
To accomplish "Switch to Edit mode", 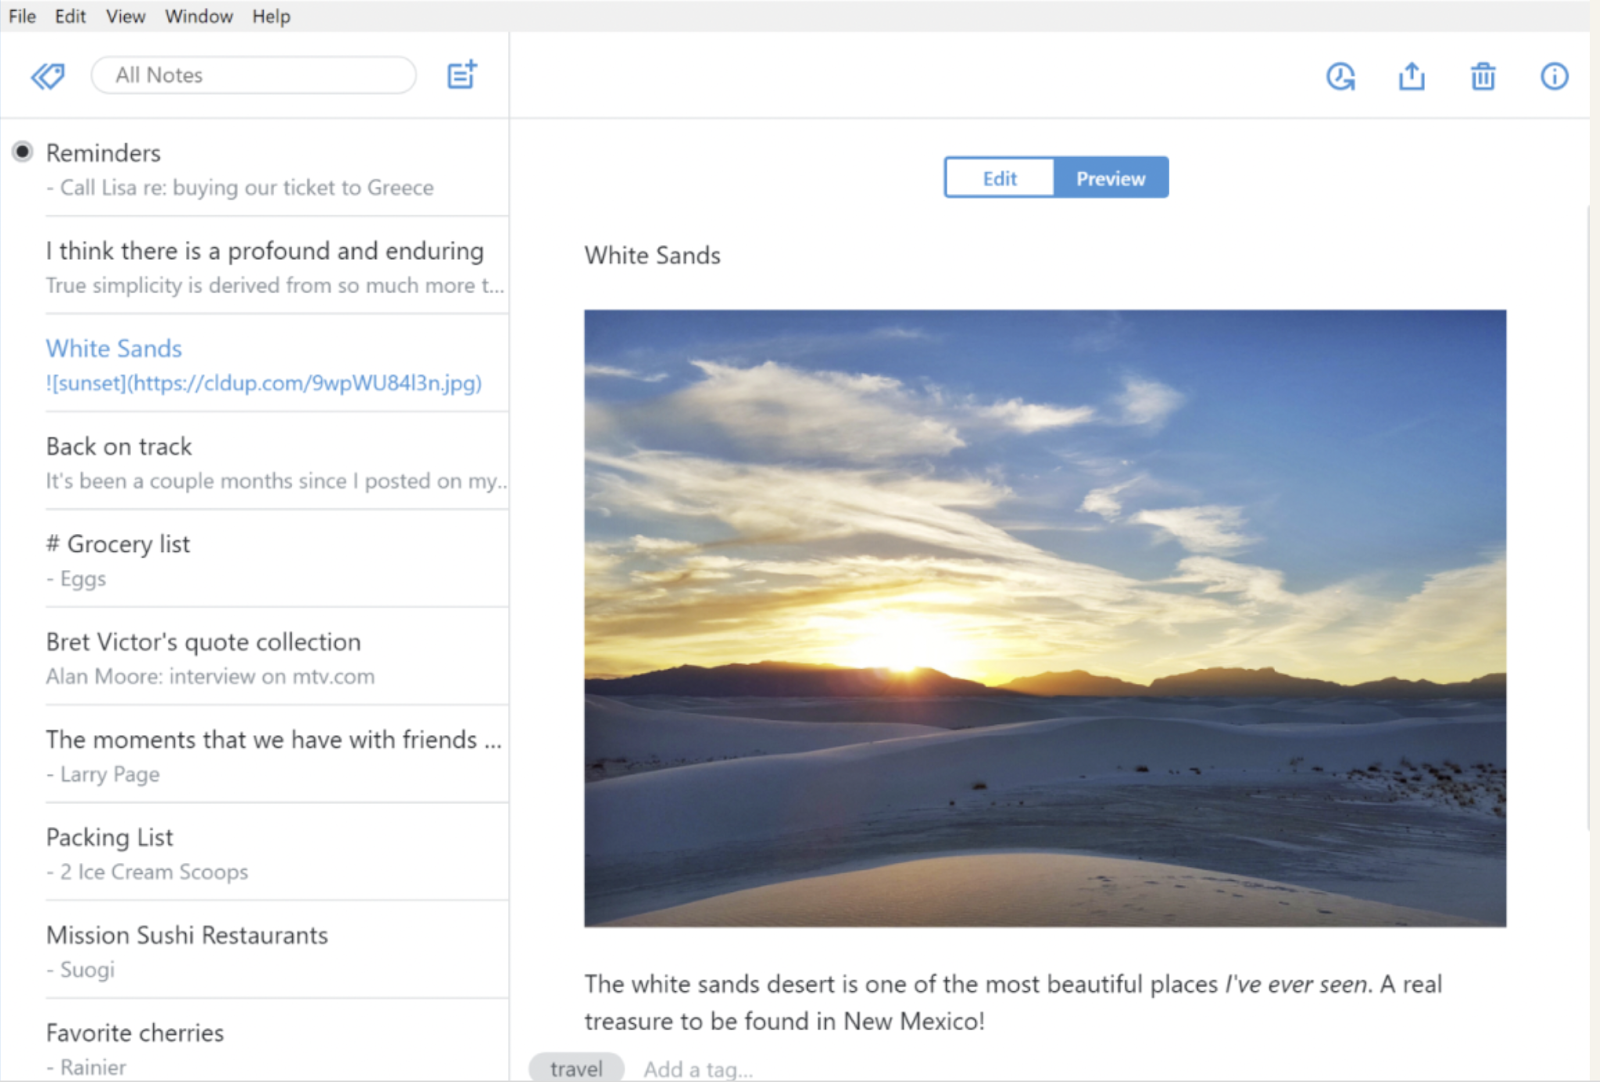I will (x=999, y=178).
